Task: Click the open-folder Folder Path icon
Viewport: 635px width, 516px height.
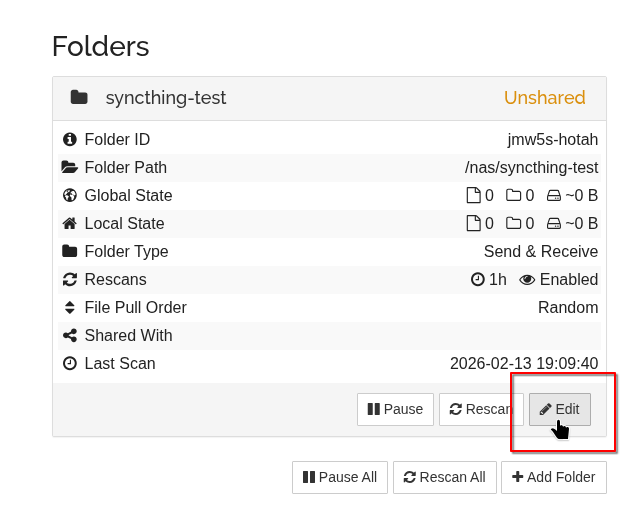Action: 70,168
